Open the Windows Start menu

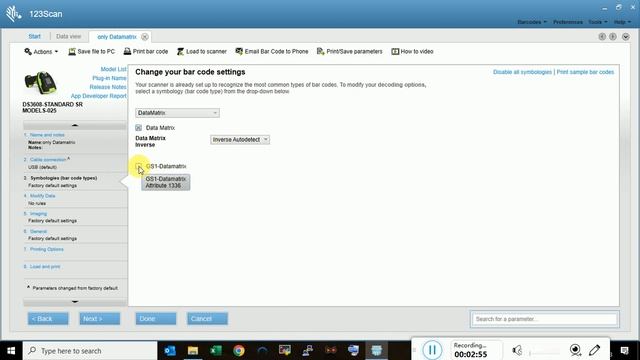pyautogui.click(x=11, y=351)
